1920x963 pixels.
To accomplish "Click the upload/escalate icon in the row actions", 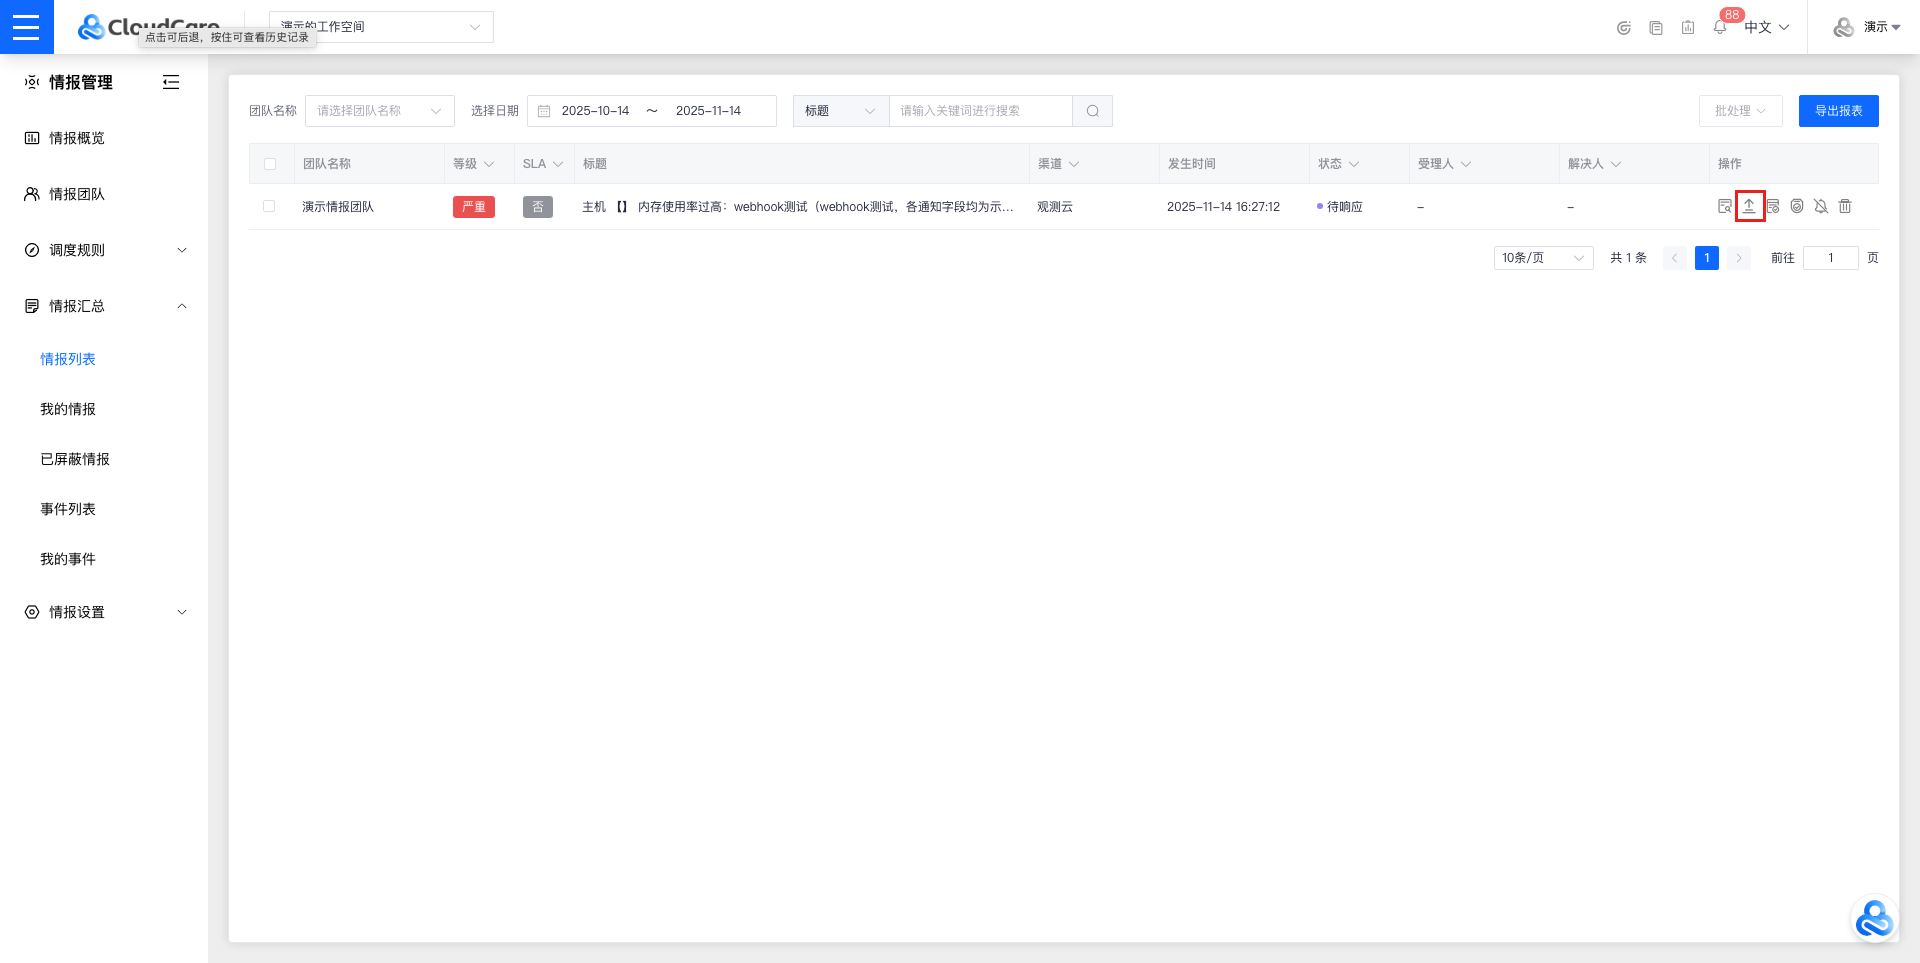I will [x=1749, y=206].
